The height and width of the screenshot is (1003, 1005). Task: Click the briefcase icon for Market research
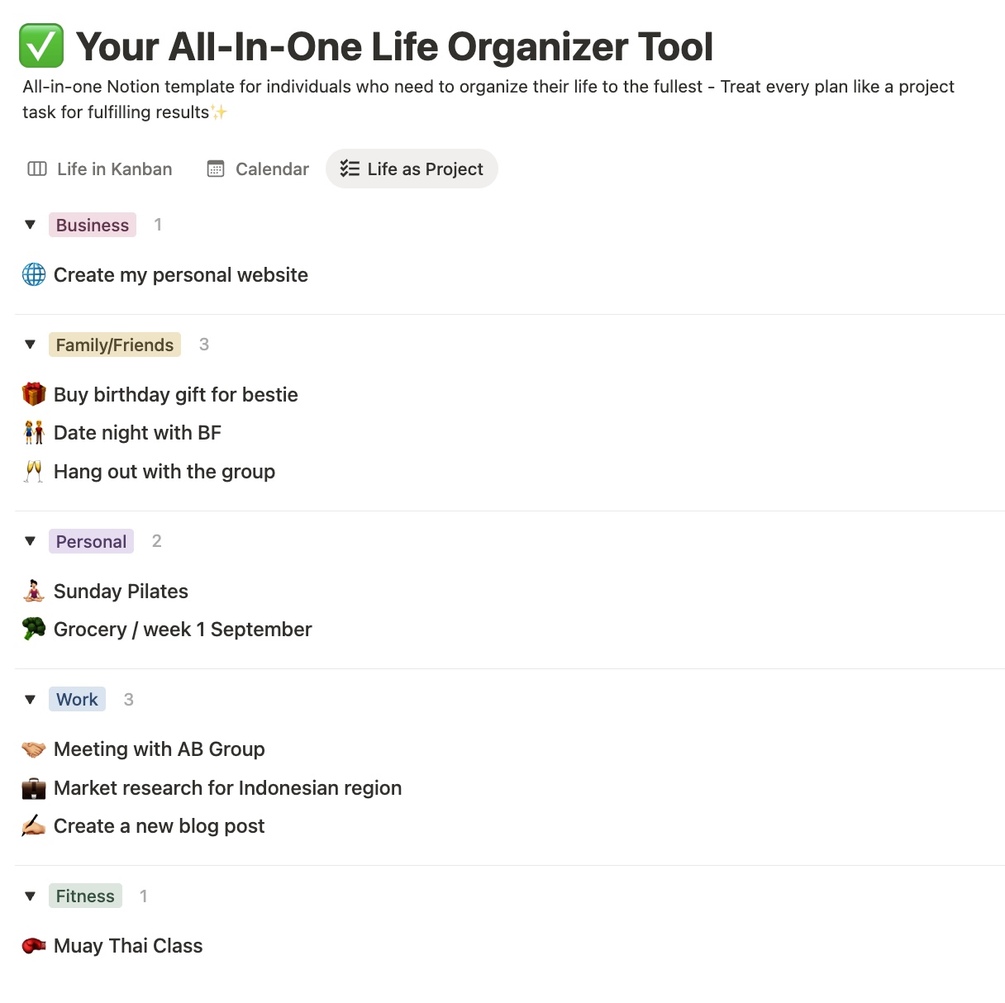pyautogui.click(x=34, y=788)
